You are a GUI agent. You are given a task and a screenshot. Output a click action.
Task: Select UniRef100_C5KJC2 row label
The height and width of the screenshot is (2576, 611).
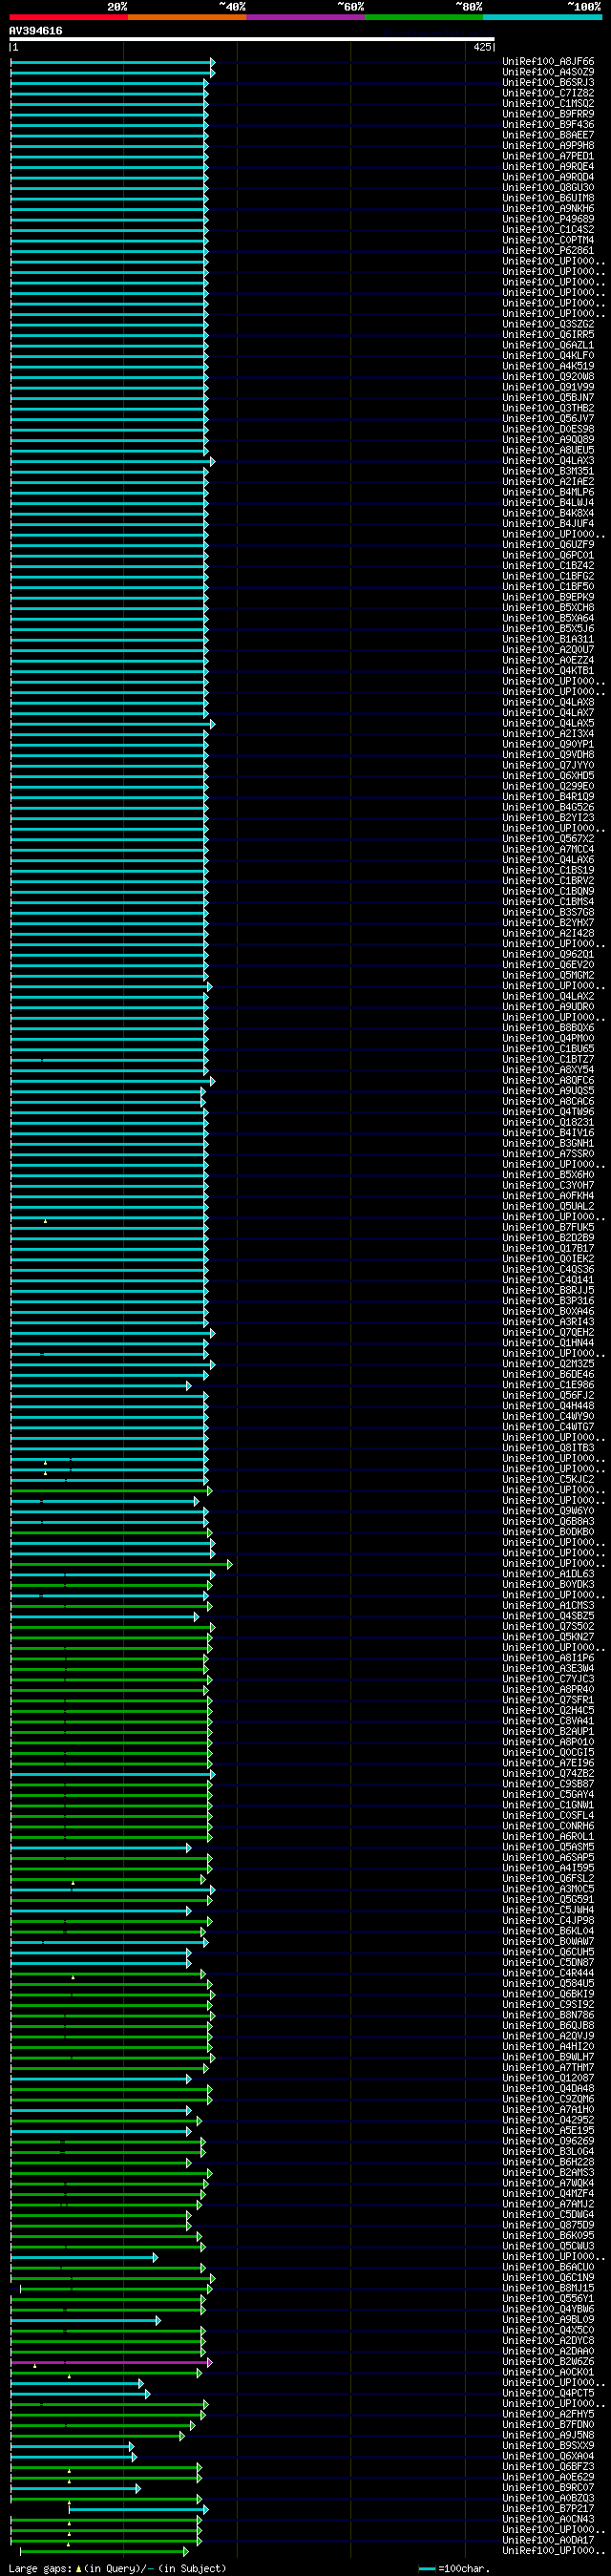[548, 1479]
